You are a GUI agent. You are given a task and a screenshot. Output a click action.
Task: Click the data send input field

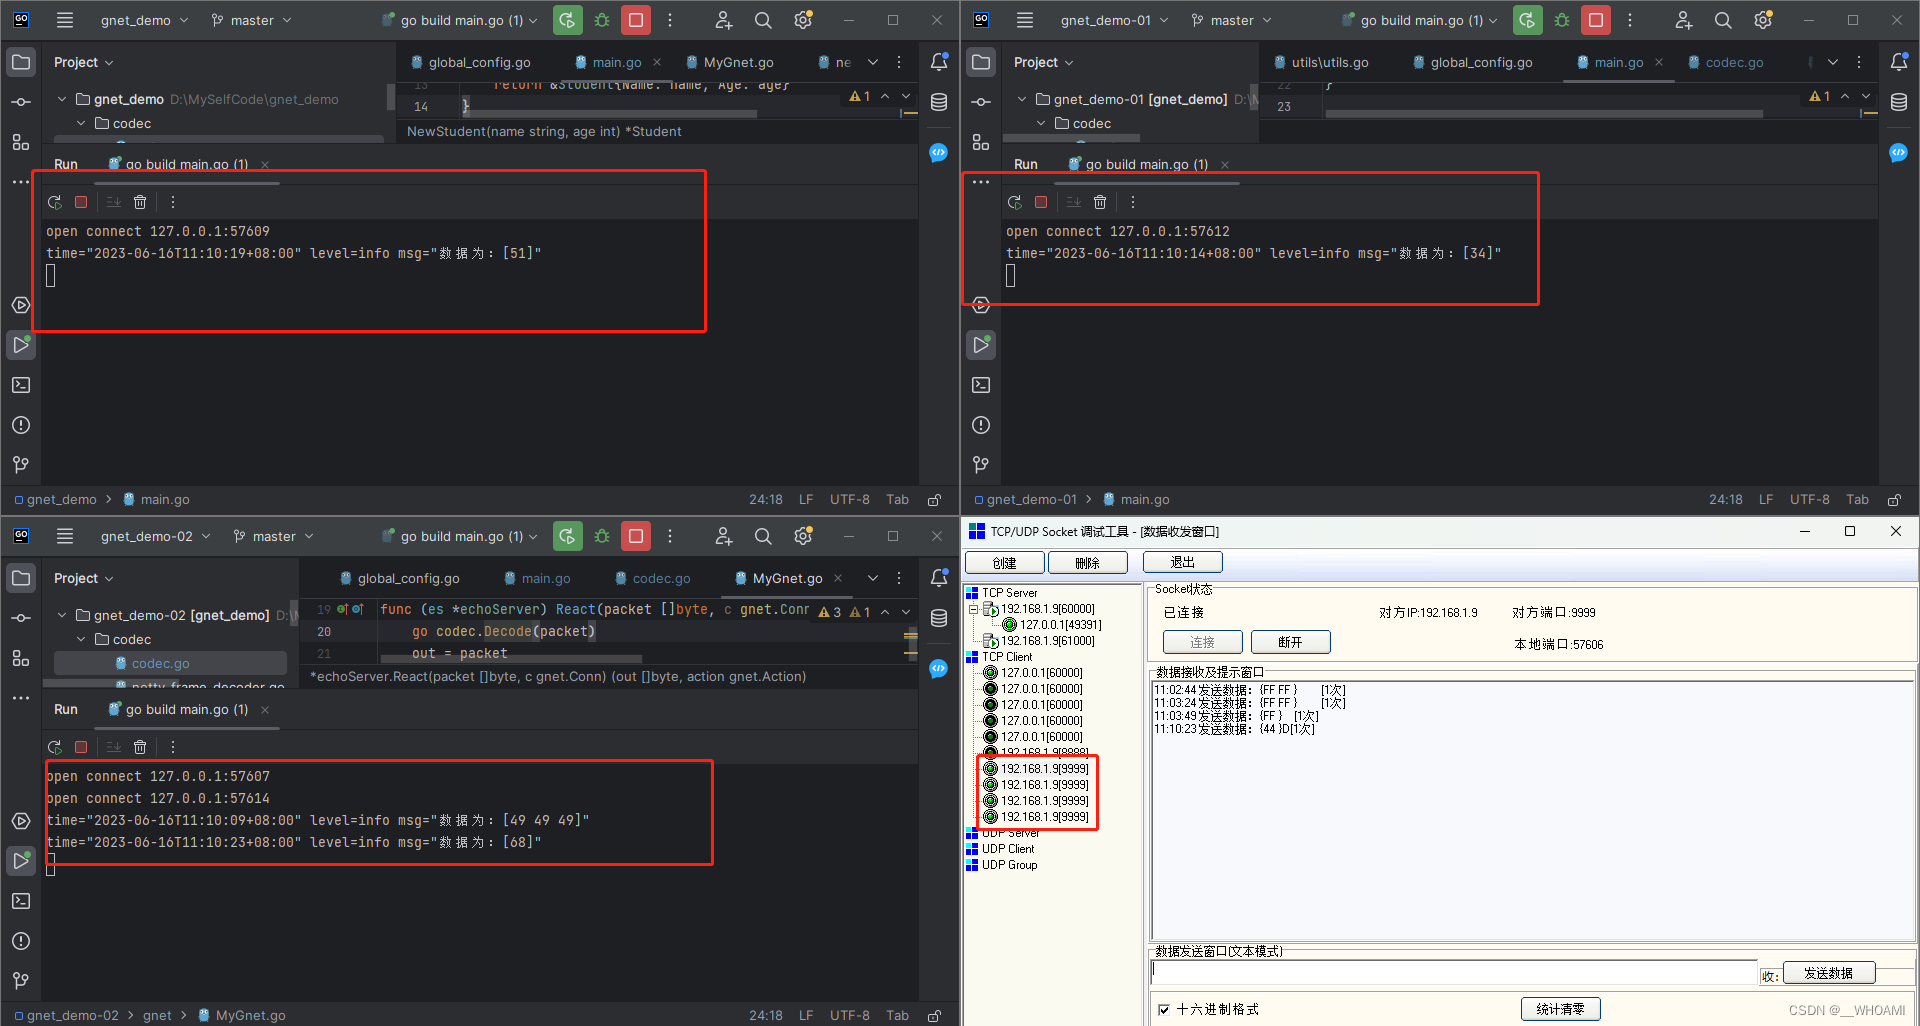coord(1450,971)
